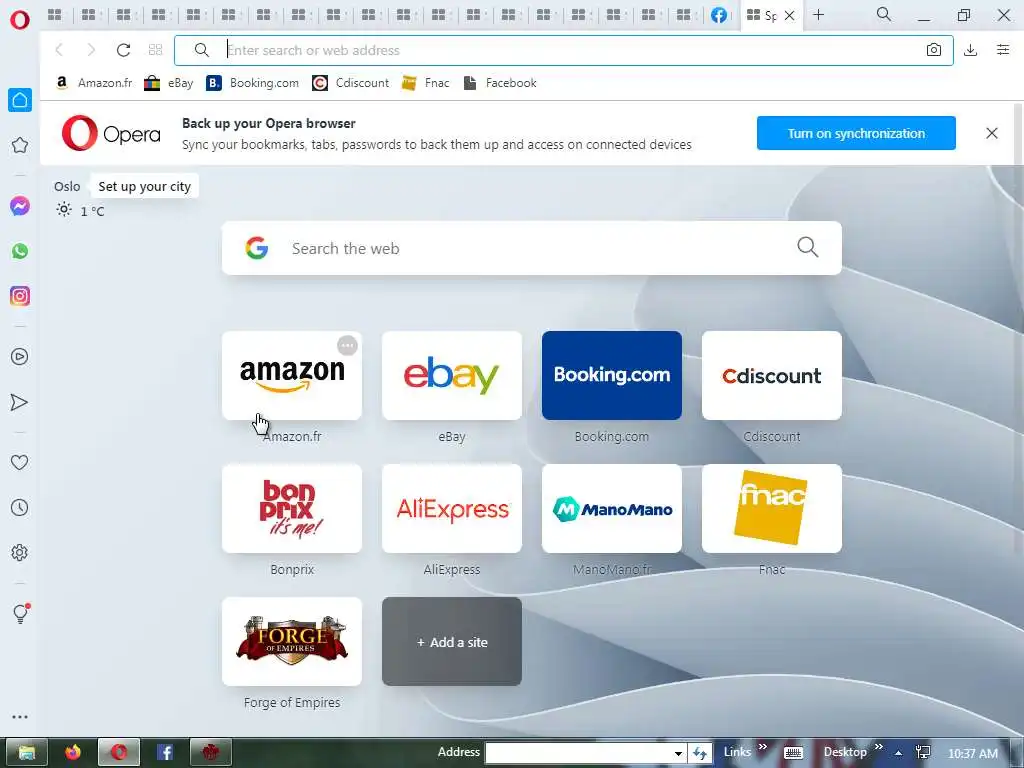
Task: Dismiss the Opera backup banner
Action: (x=991, y=133)
